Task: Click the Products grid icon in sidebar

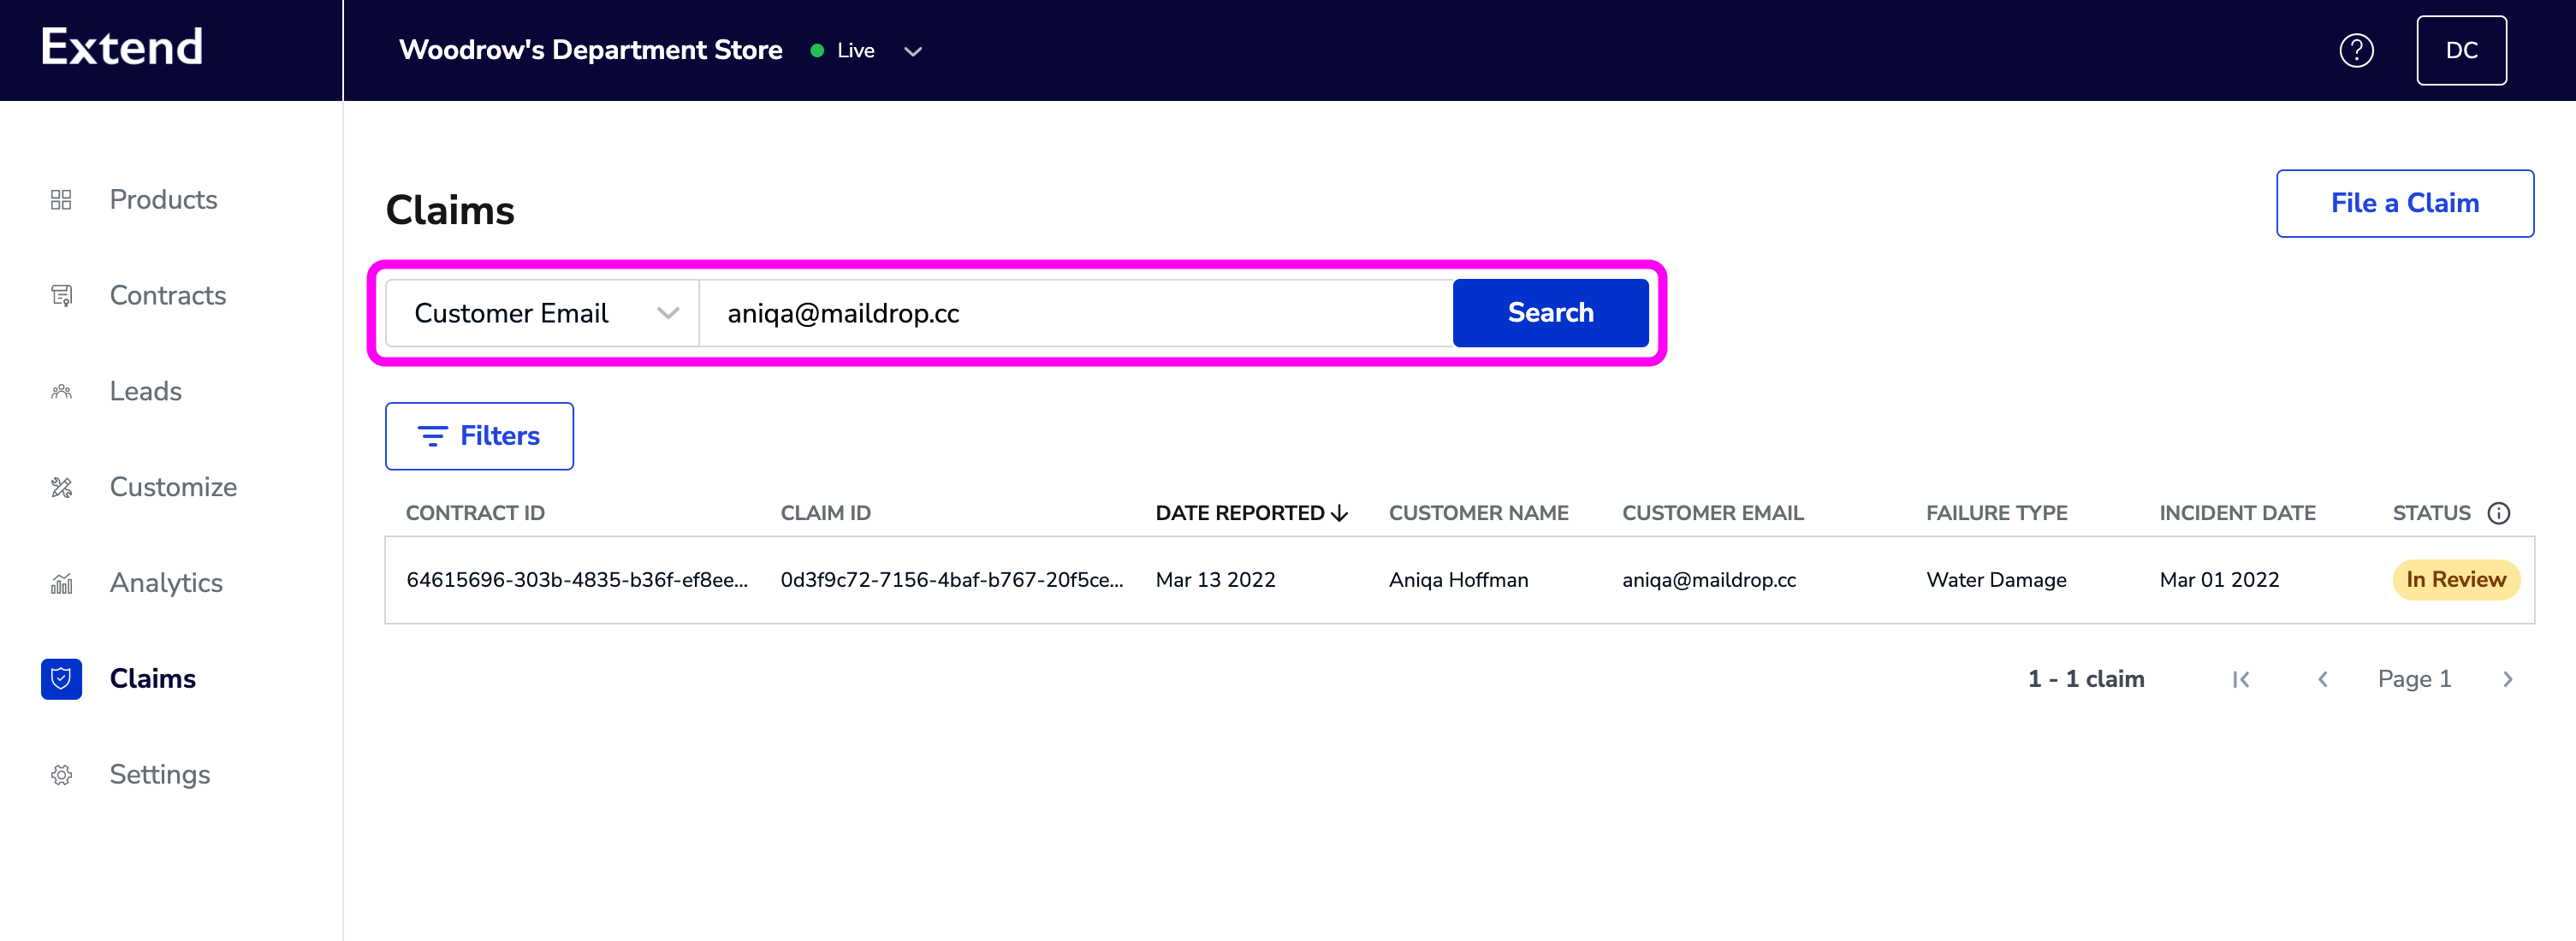Action: 61,200
